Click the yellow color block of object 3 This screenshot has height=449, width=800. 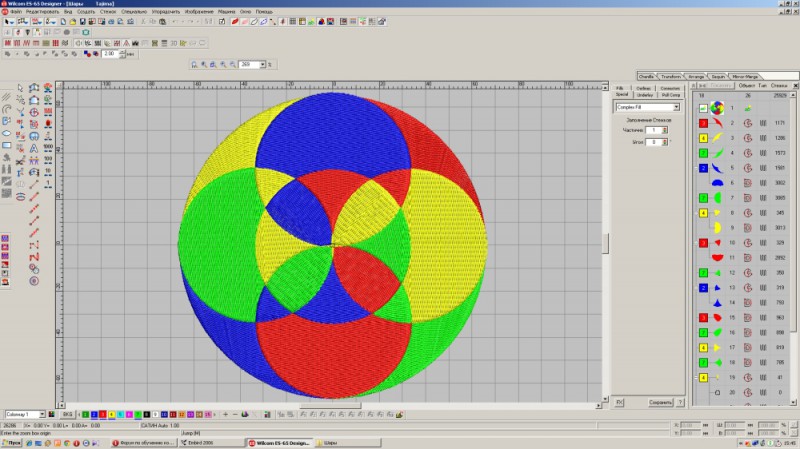click(x=703, y=138)
